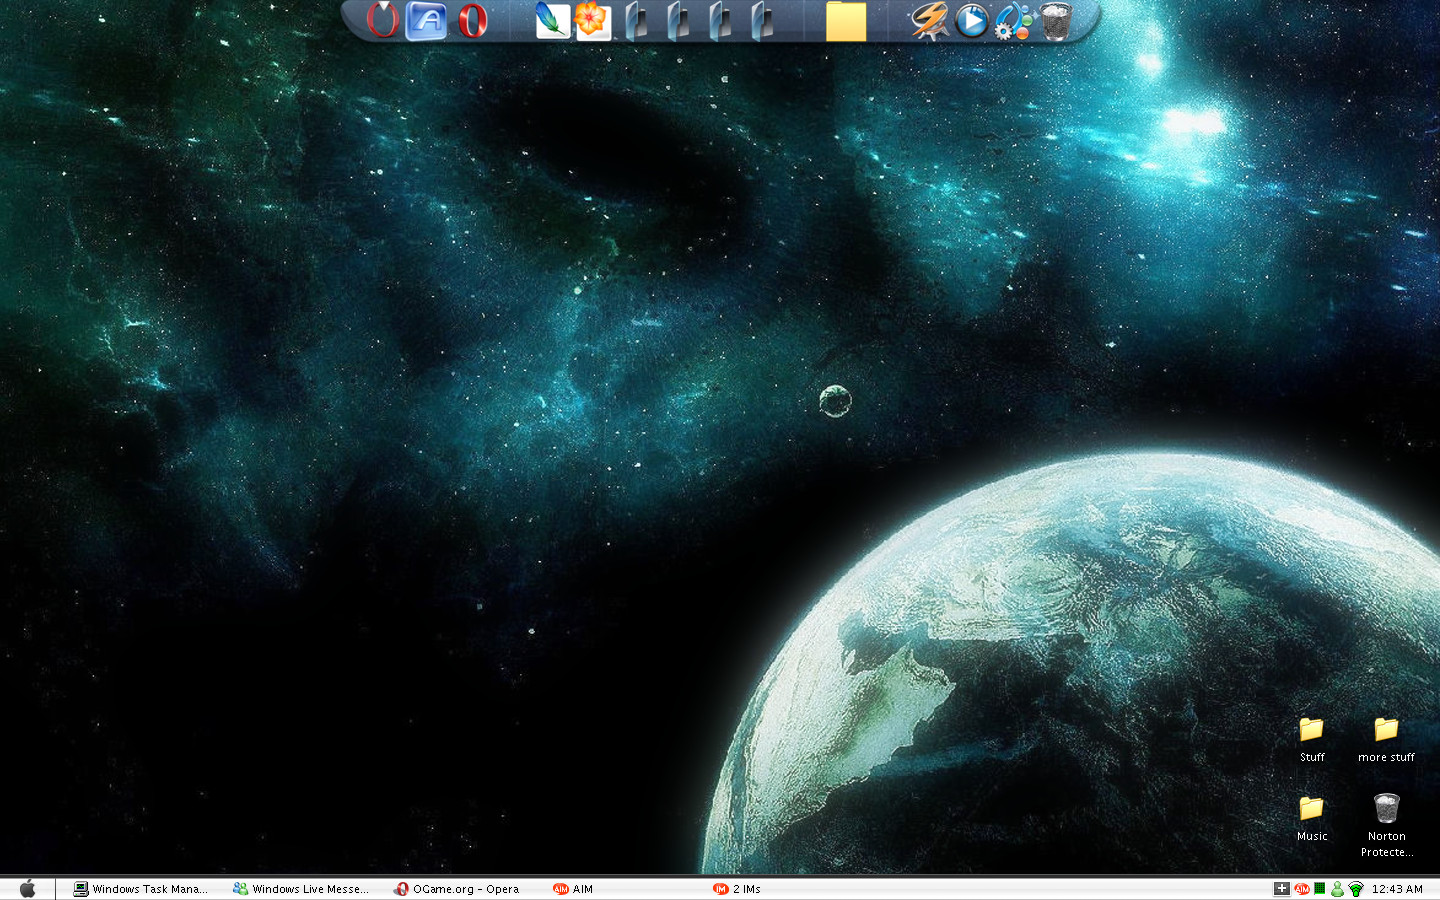The image size is (1440, 900).
Task: Click the AIM system tray icon
Action: tap(1301, 888)
